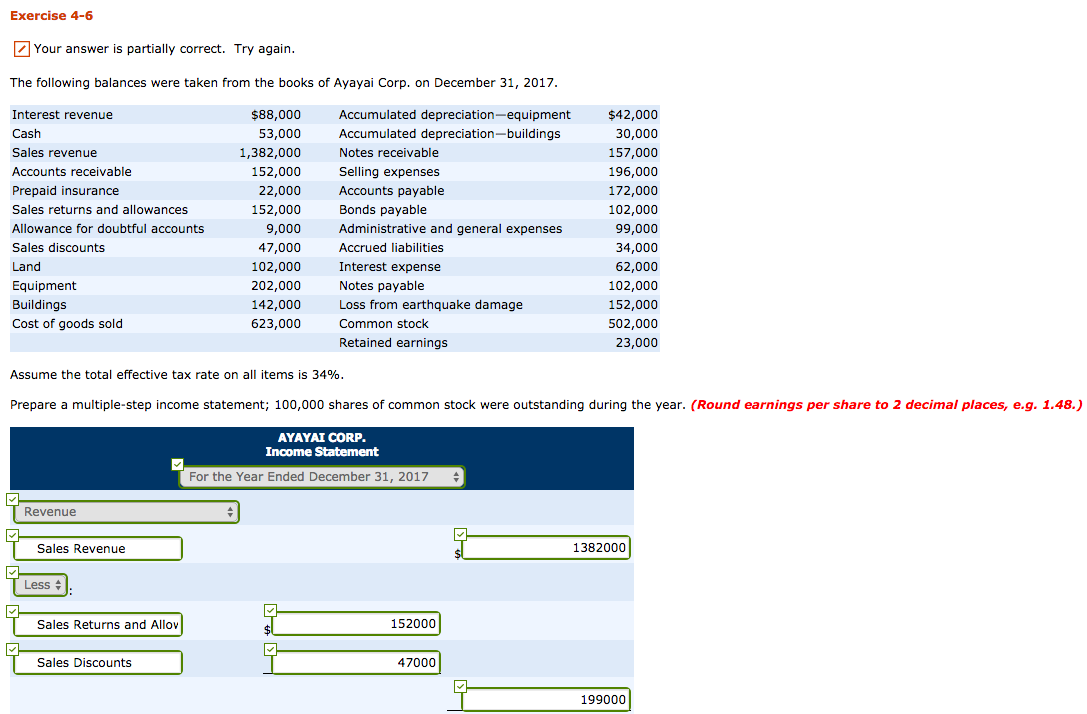Screen dimensions: 1087x714
Task: Click the checkmark beside the Sales Revenue label
Action: click(x=12, y=535)
